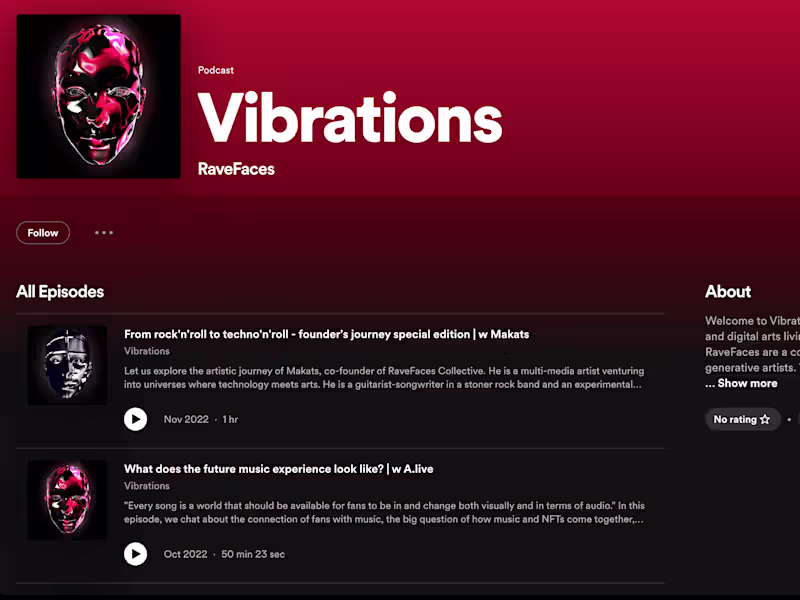Click the No rating star button
The width and height of the screenshot is (800, 600).
tap(741, 420)
